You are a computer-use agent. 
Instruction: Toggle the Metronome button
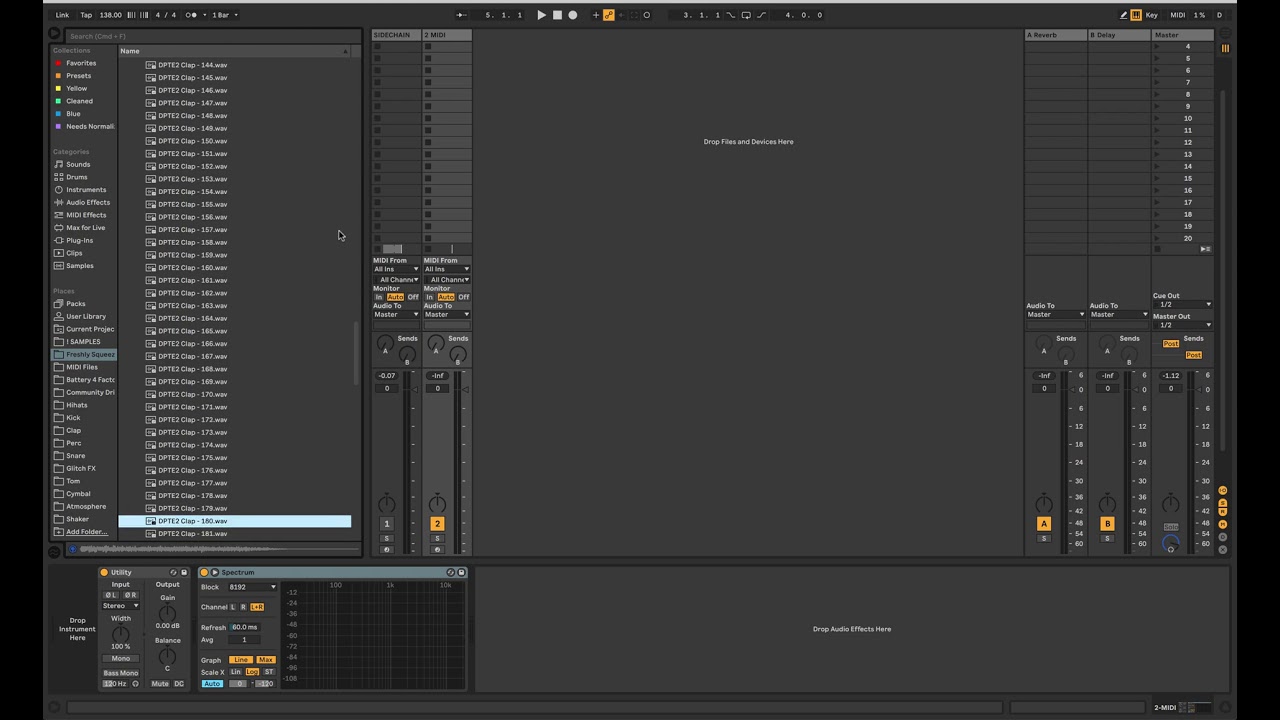(x=192, y=15)
